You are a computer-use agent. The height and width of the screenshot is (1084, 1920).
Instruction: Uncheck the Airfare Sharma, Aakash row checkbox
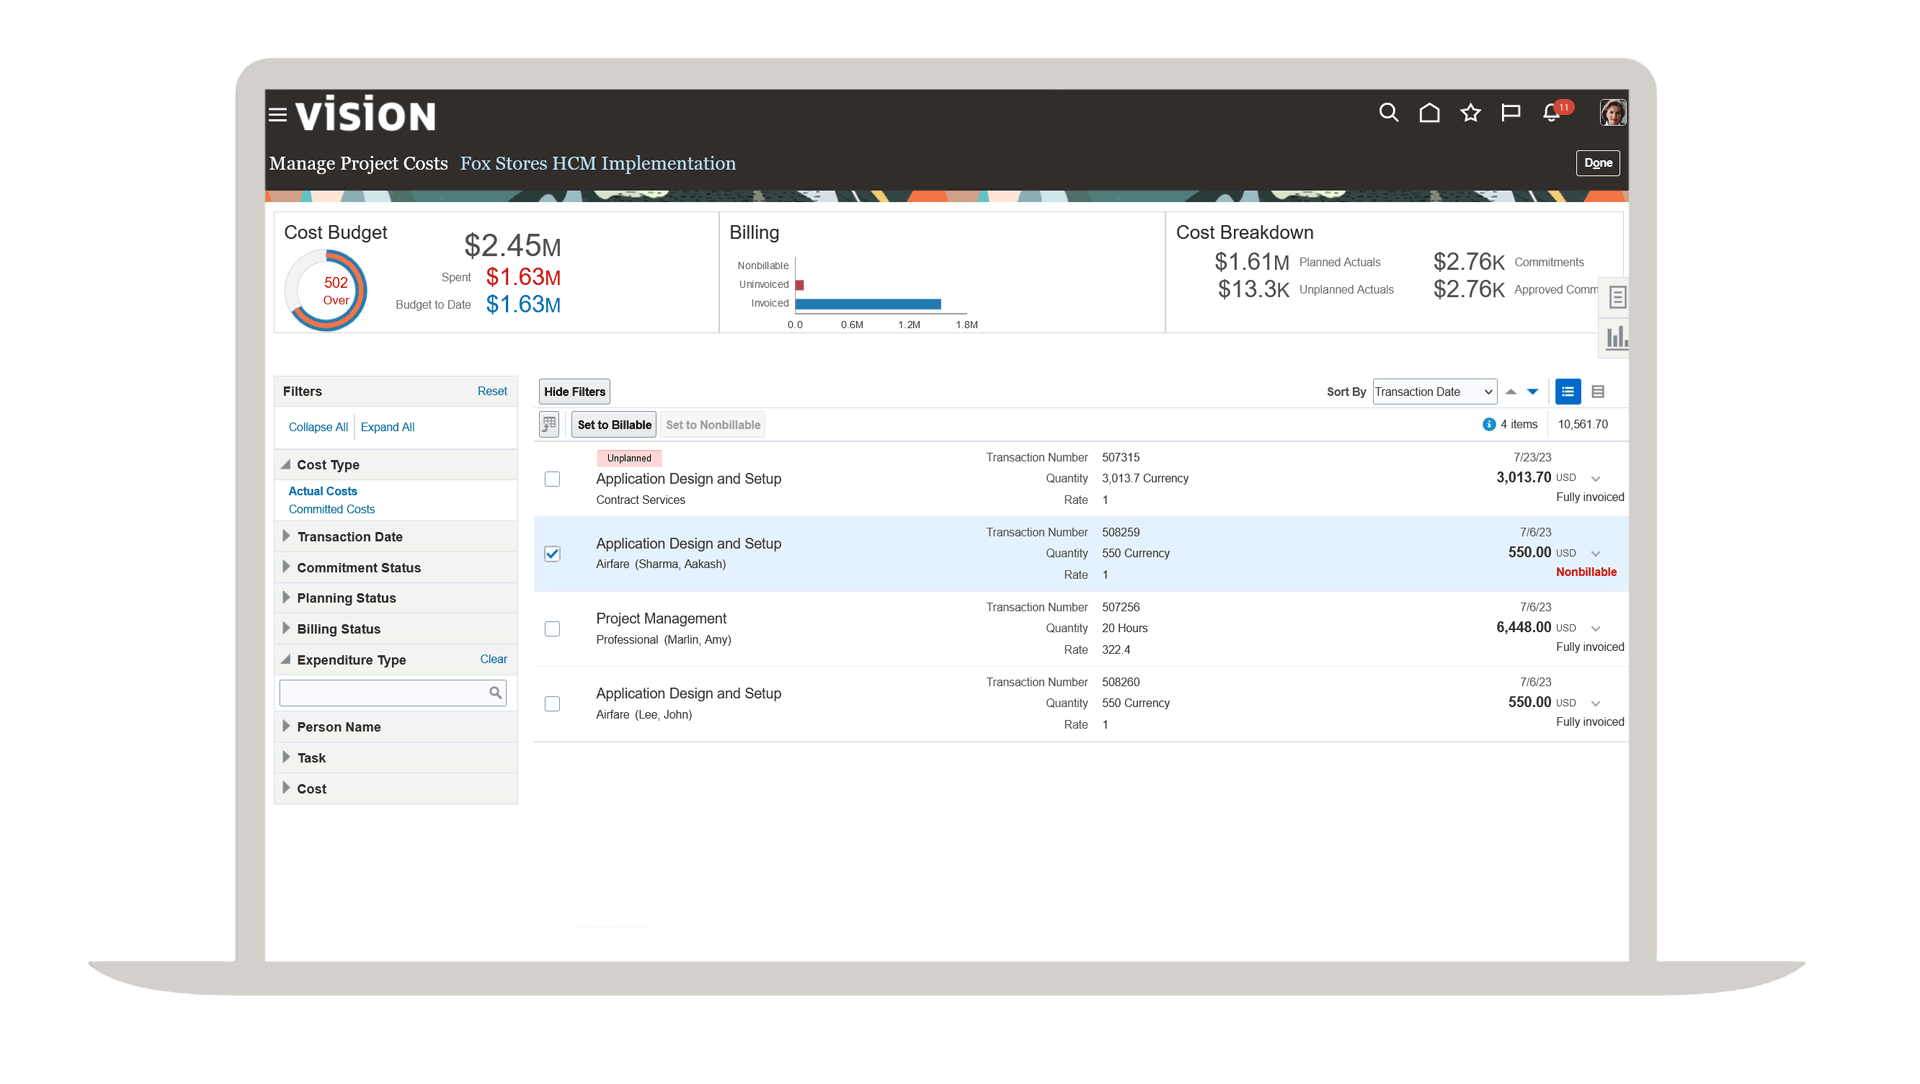552,554
